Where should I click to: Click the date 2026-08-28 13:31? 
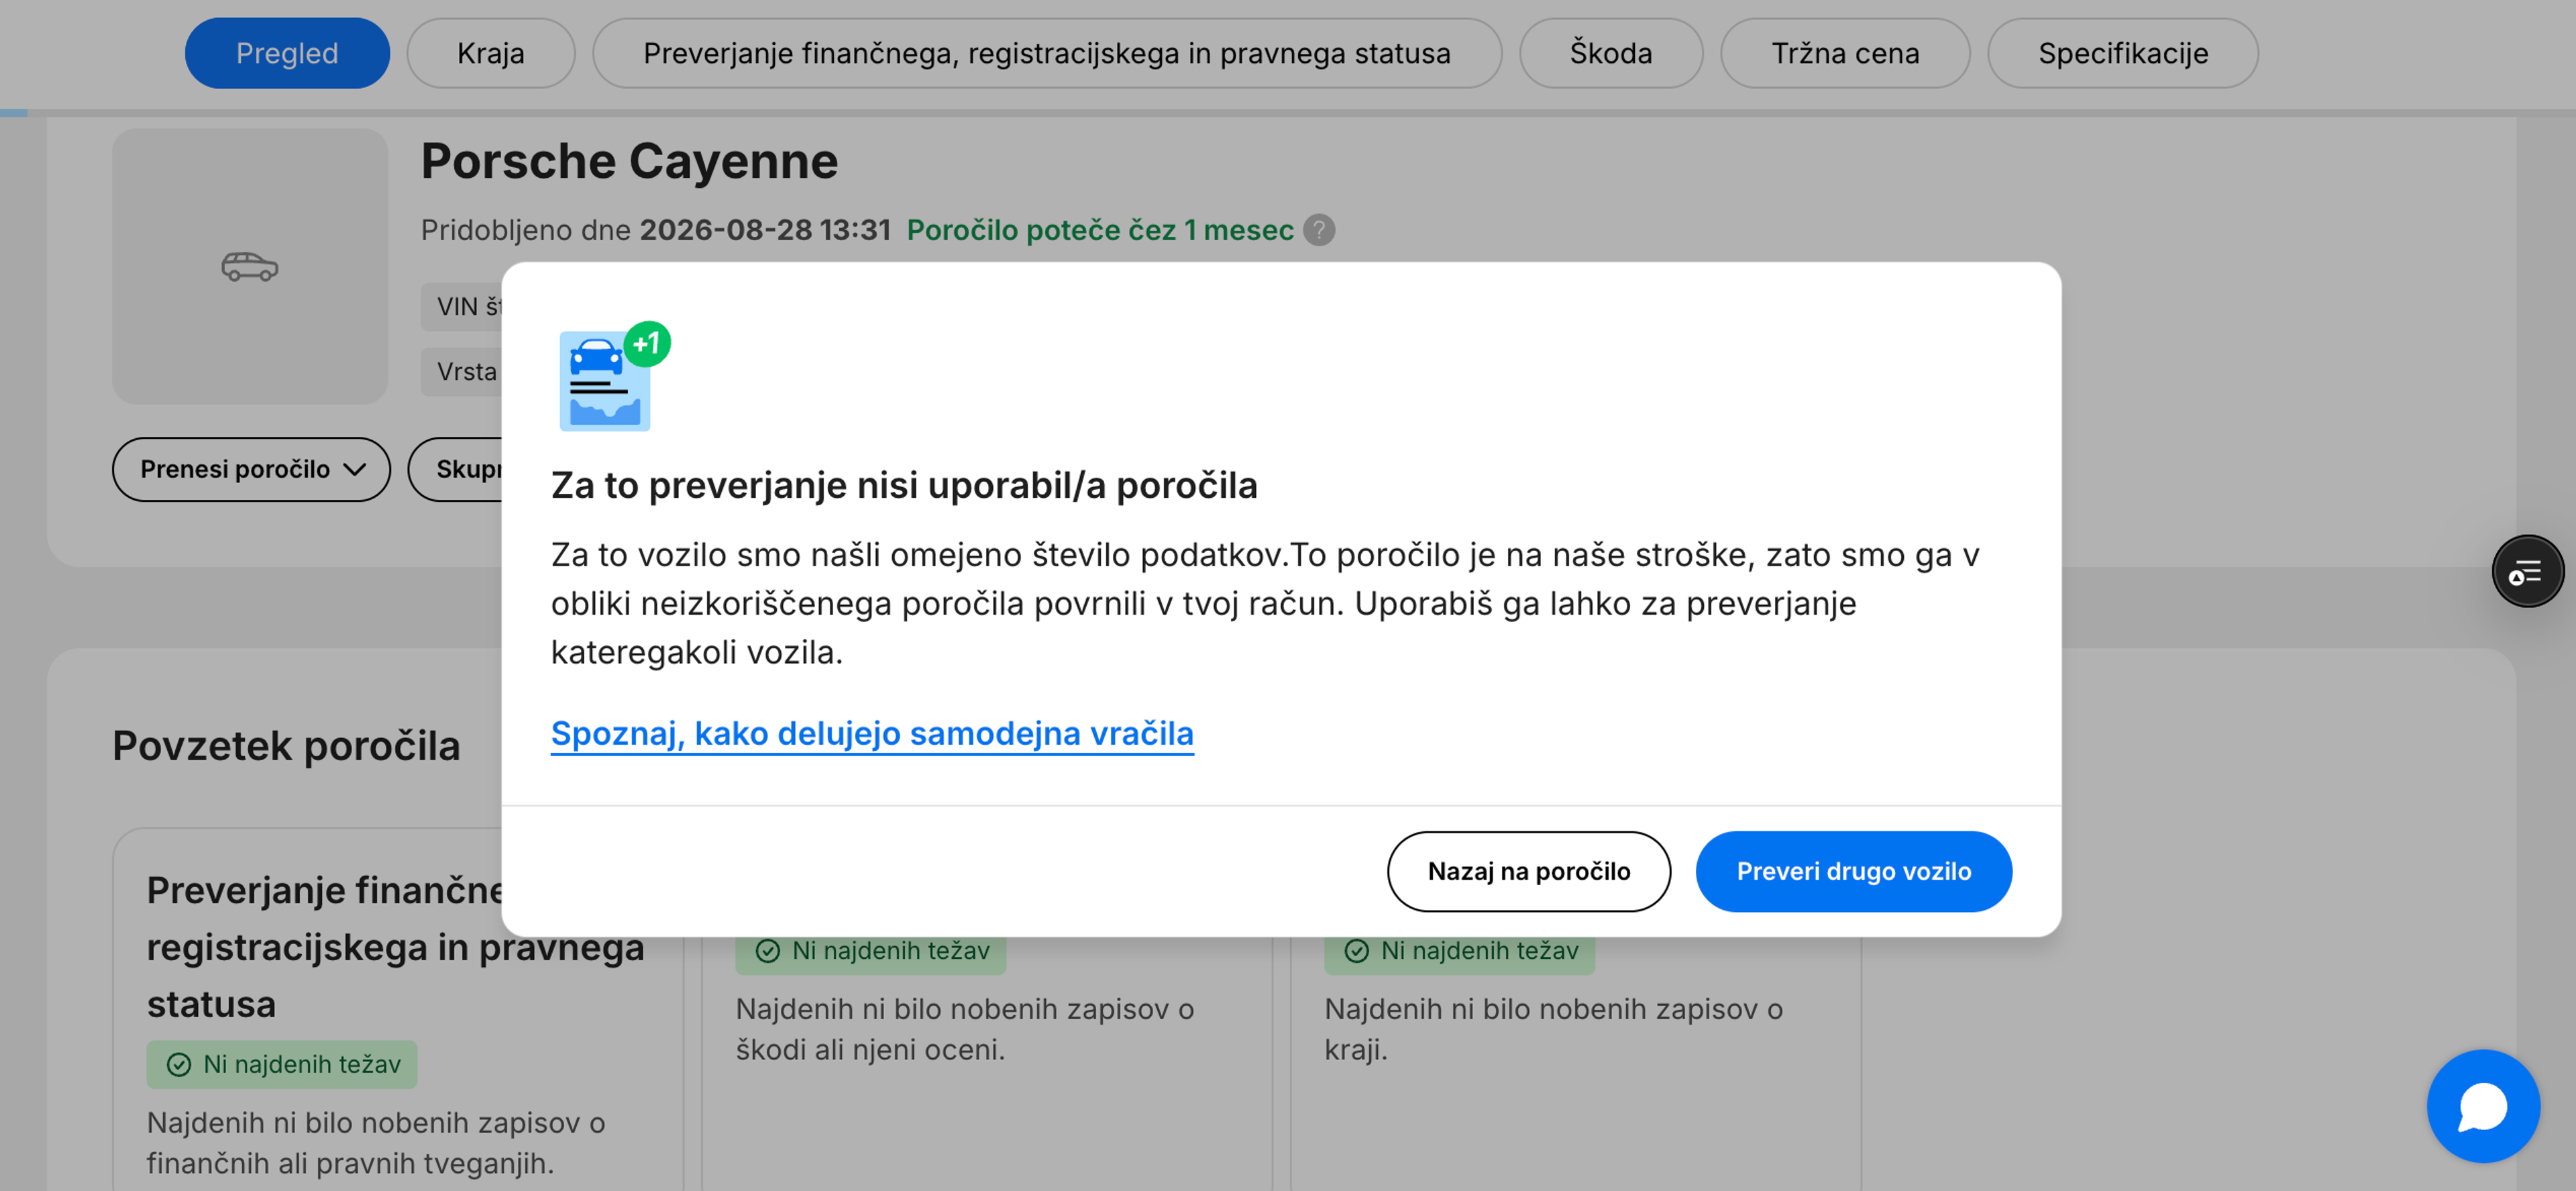pos(765,230)
